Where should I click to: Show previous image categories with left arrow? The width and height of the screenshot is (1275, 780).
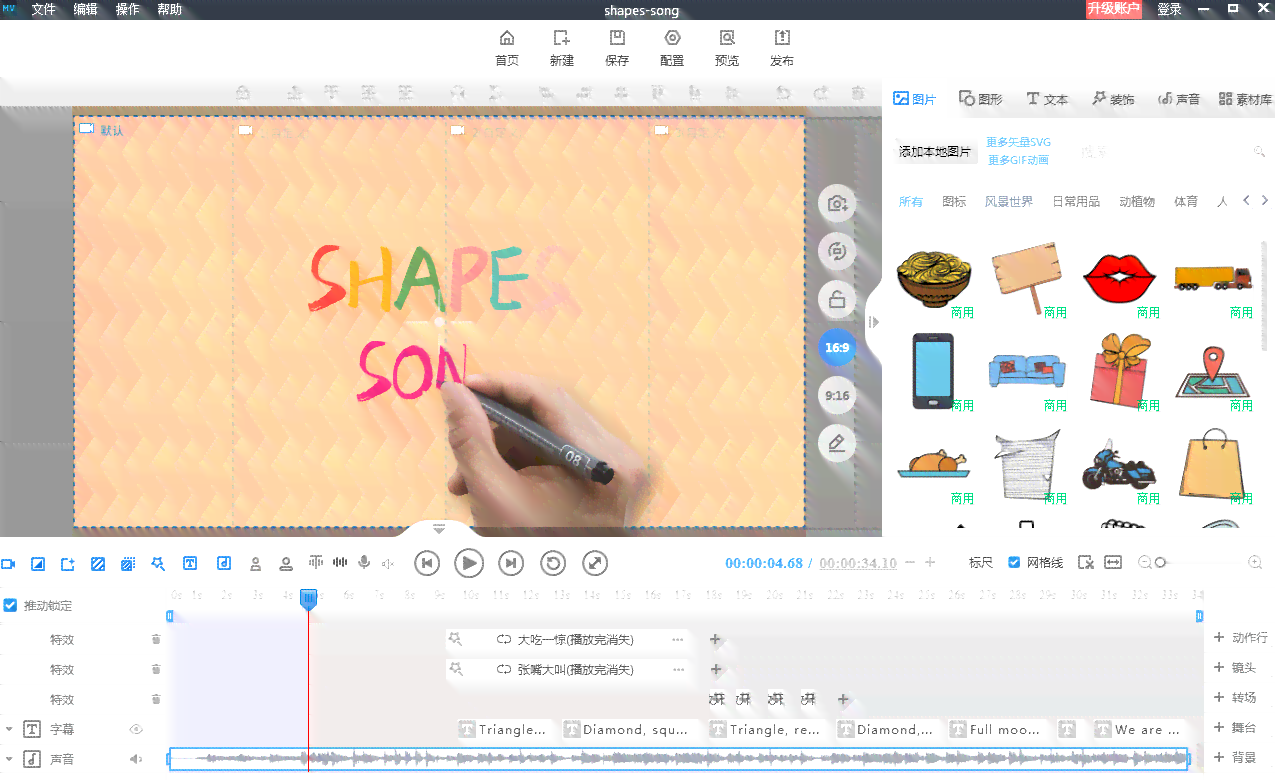(1246, 201)
